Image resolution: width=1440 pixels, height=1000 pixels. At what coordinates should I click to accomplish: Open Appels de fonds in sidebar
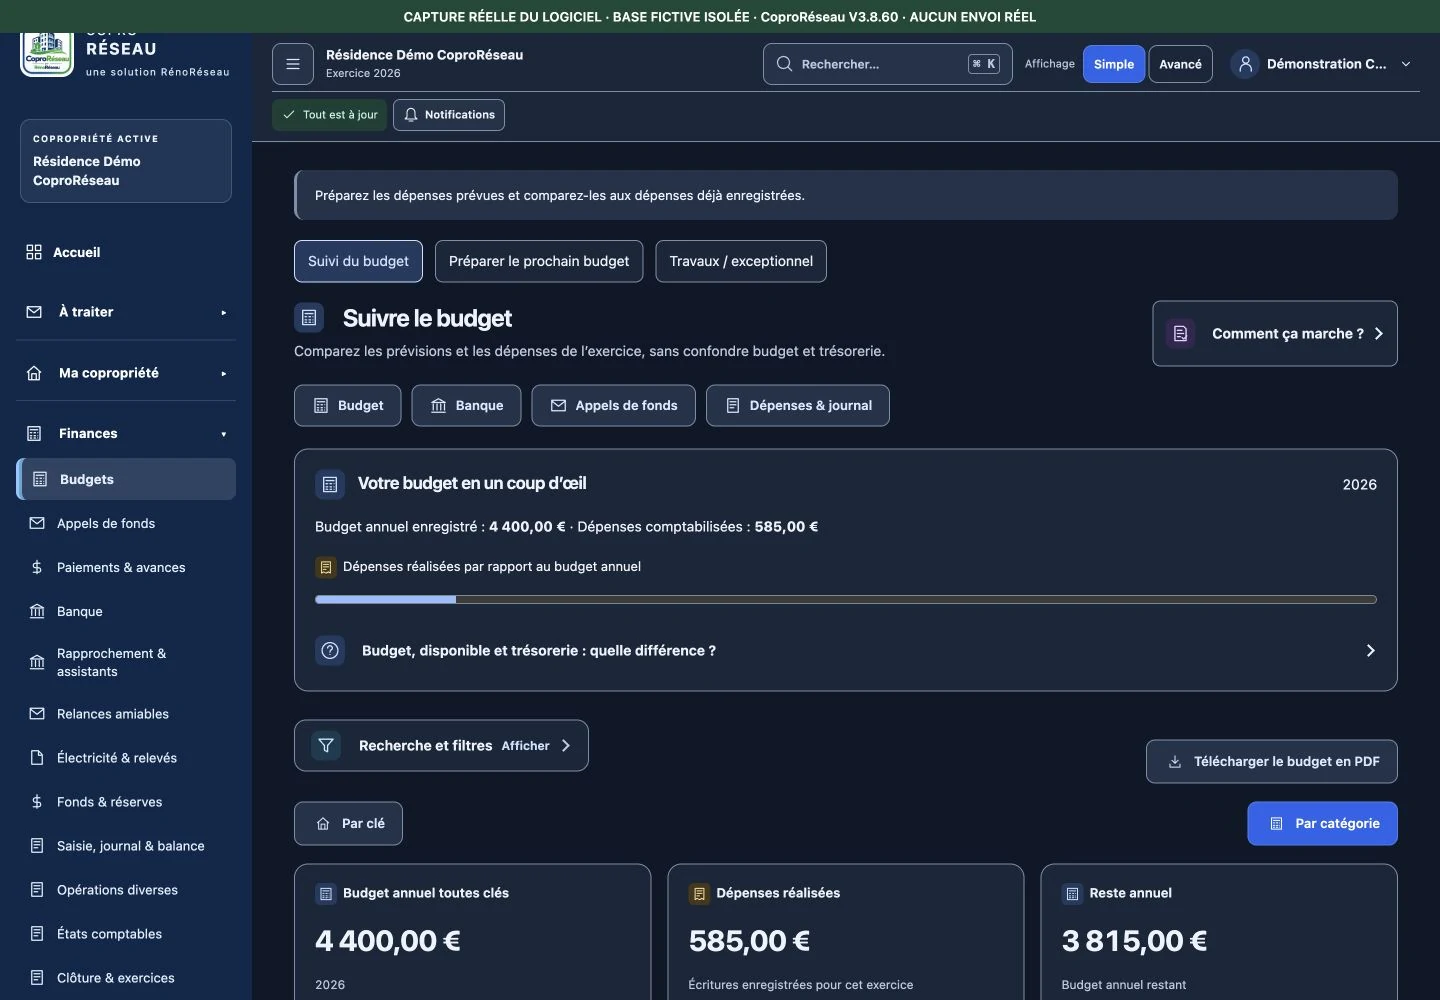pyautogui.click(x=126, y=524)
